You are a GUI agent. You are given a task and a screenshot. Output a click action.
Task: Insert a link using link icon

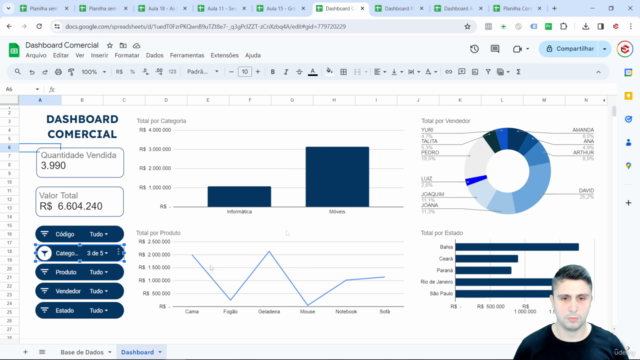pyautogui.click(x=449, y=72)
